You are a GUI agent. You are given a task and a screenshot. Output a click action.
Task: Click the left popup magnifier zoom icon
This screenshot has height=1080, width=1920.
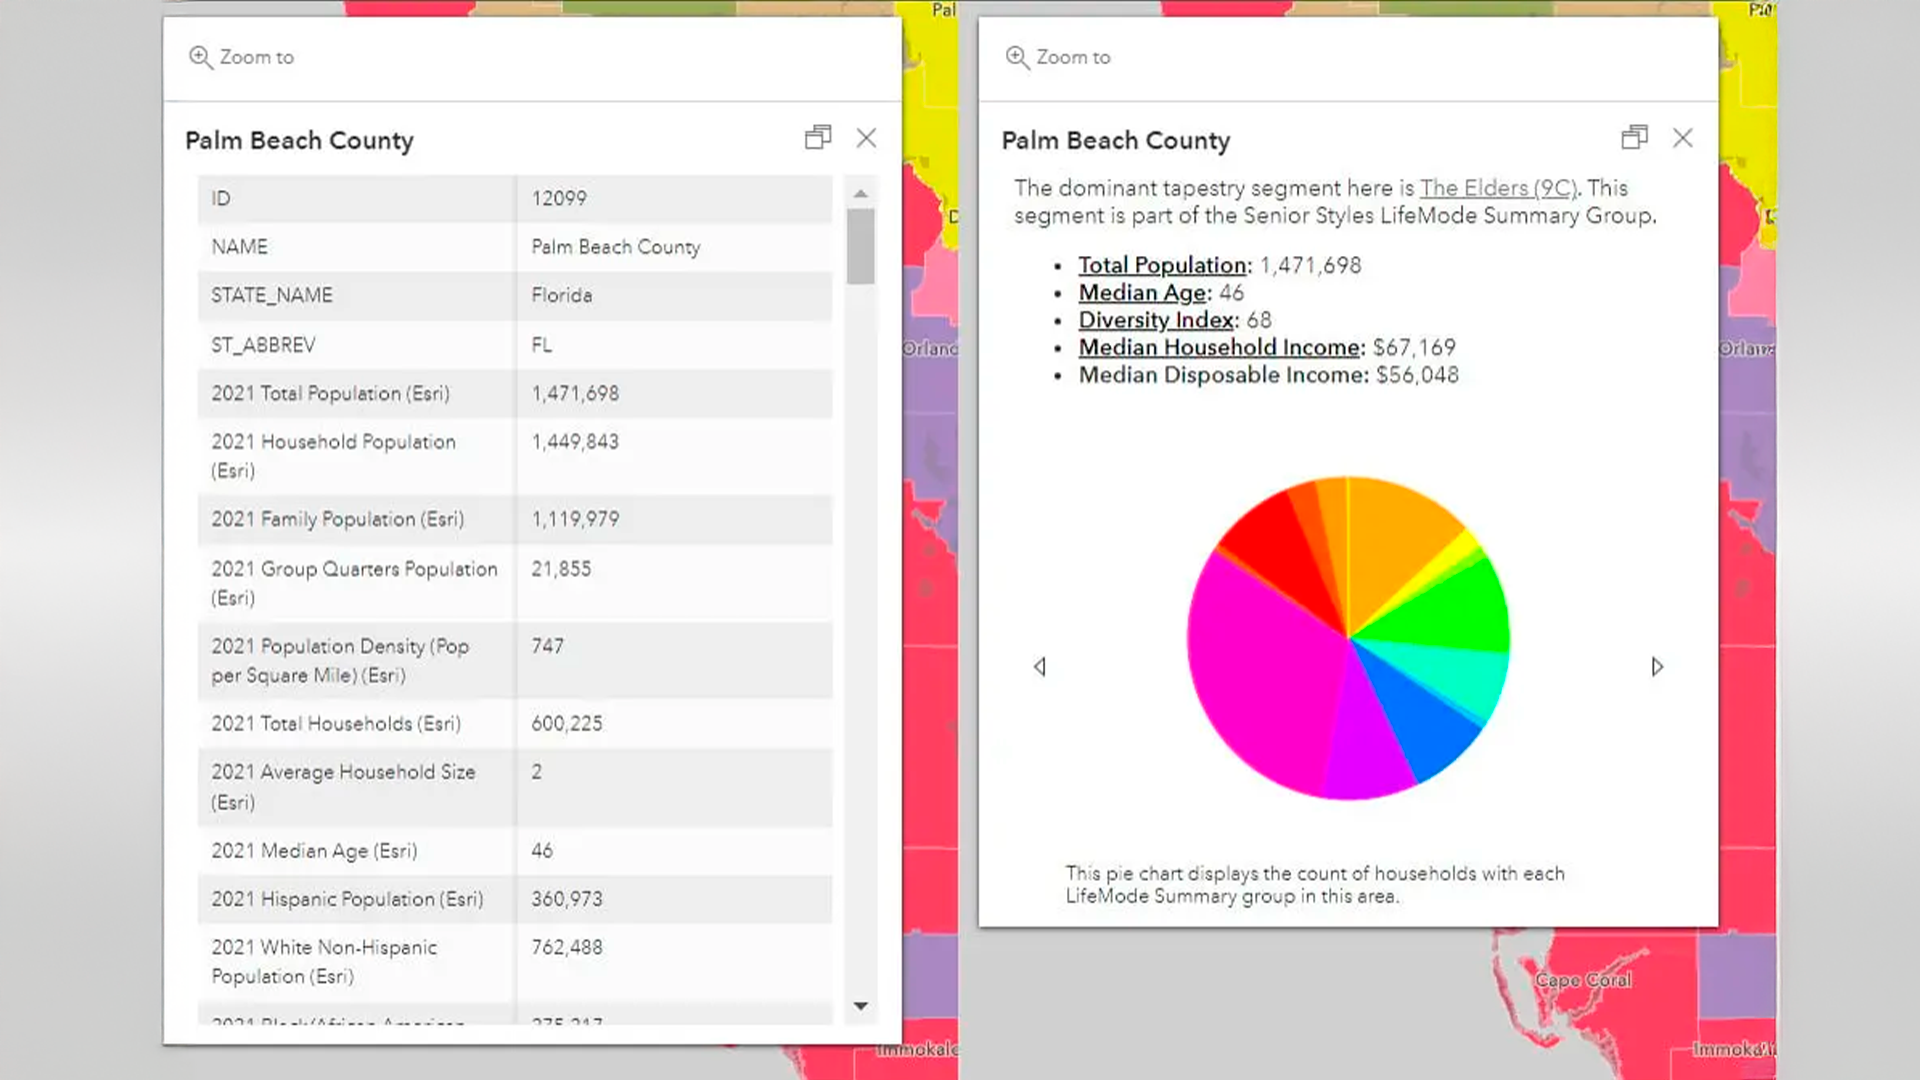point(200,57)
